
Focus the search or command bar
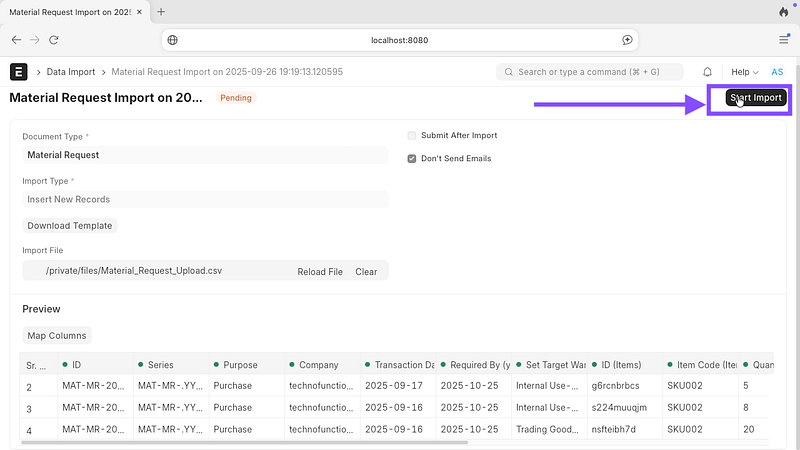pyautogui.click(x=590, y=72)
